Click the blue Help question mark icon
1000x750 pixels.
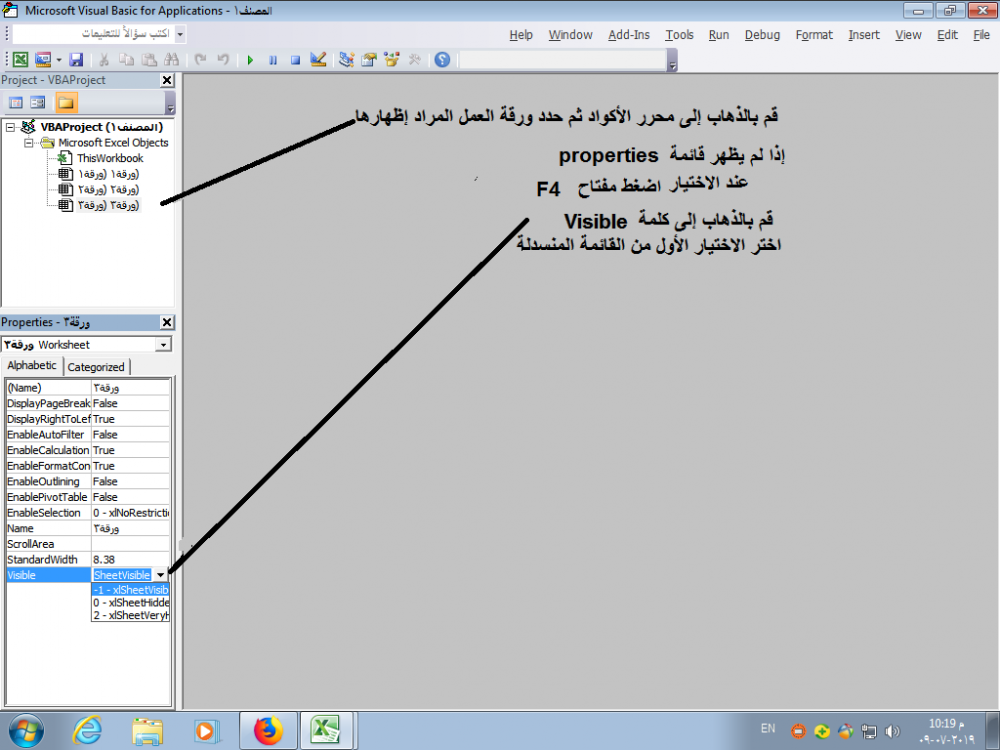442,60
